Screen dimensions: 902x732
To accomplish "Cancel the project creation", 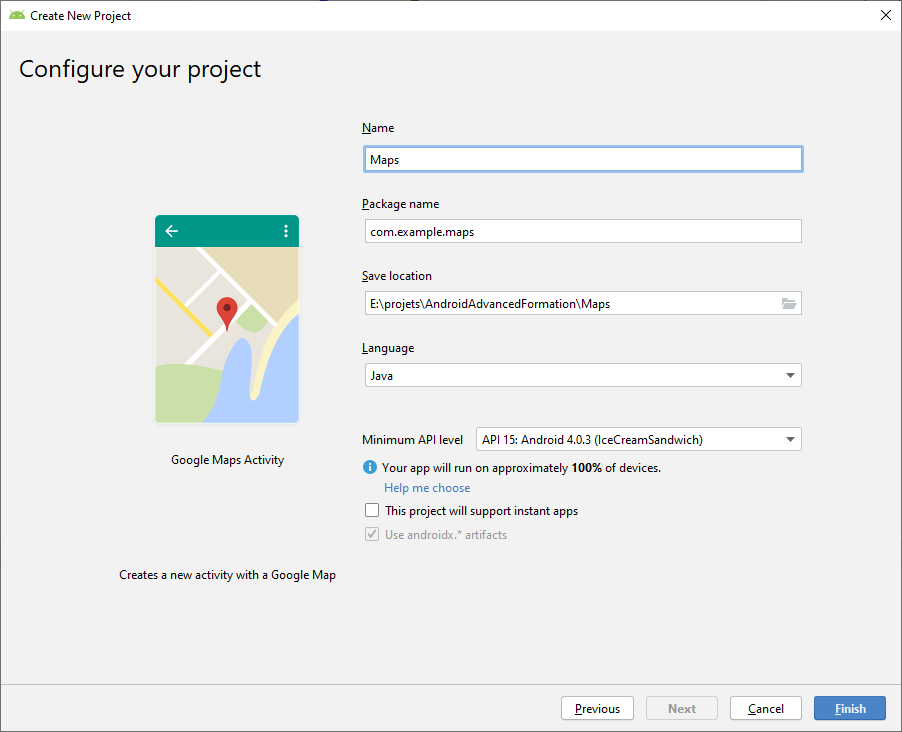I will [x=765, y=708].
